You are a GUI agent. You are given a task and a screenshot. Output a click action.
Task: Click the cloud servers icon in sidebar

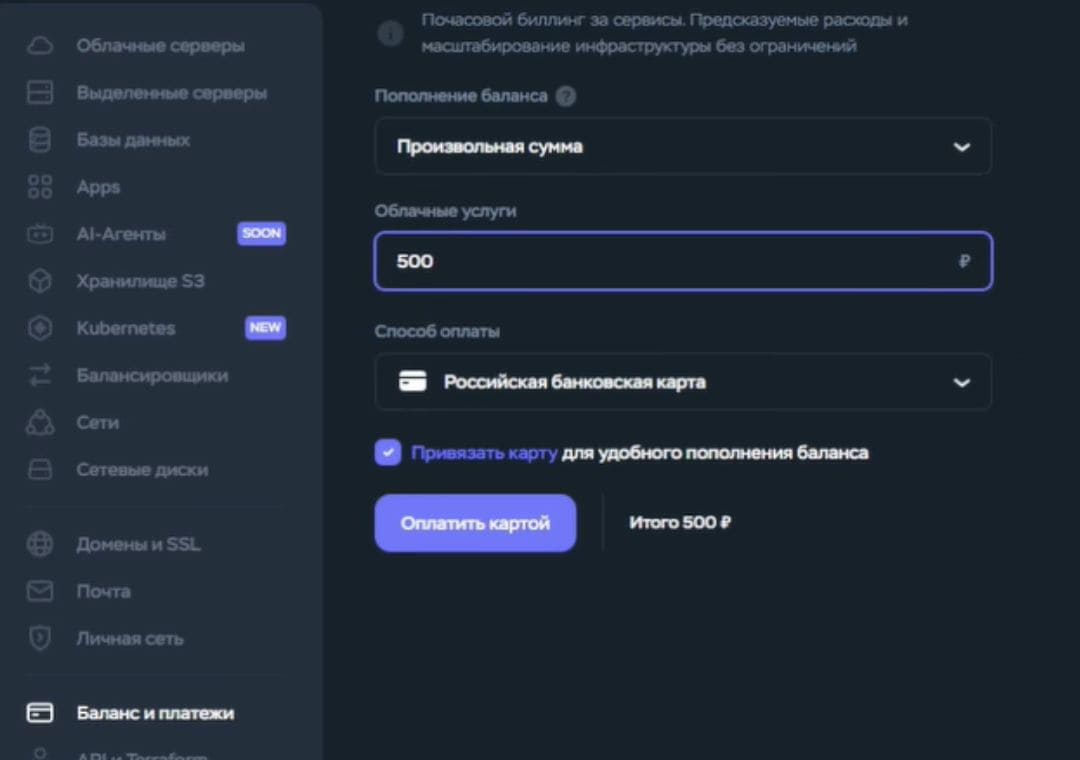coord(40,46)
